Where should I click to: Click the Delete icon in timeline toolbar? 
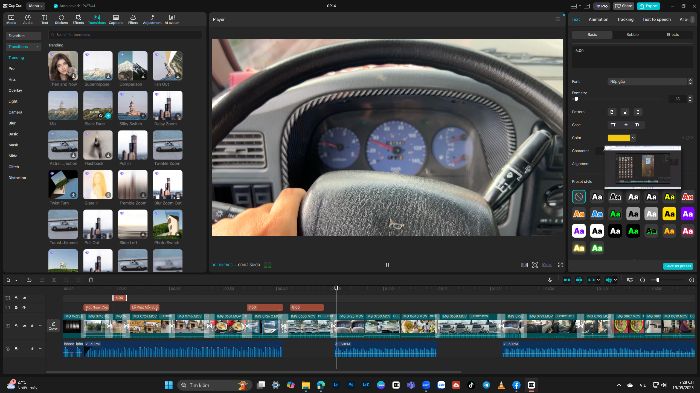coord(91,280)
